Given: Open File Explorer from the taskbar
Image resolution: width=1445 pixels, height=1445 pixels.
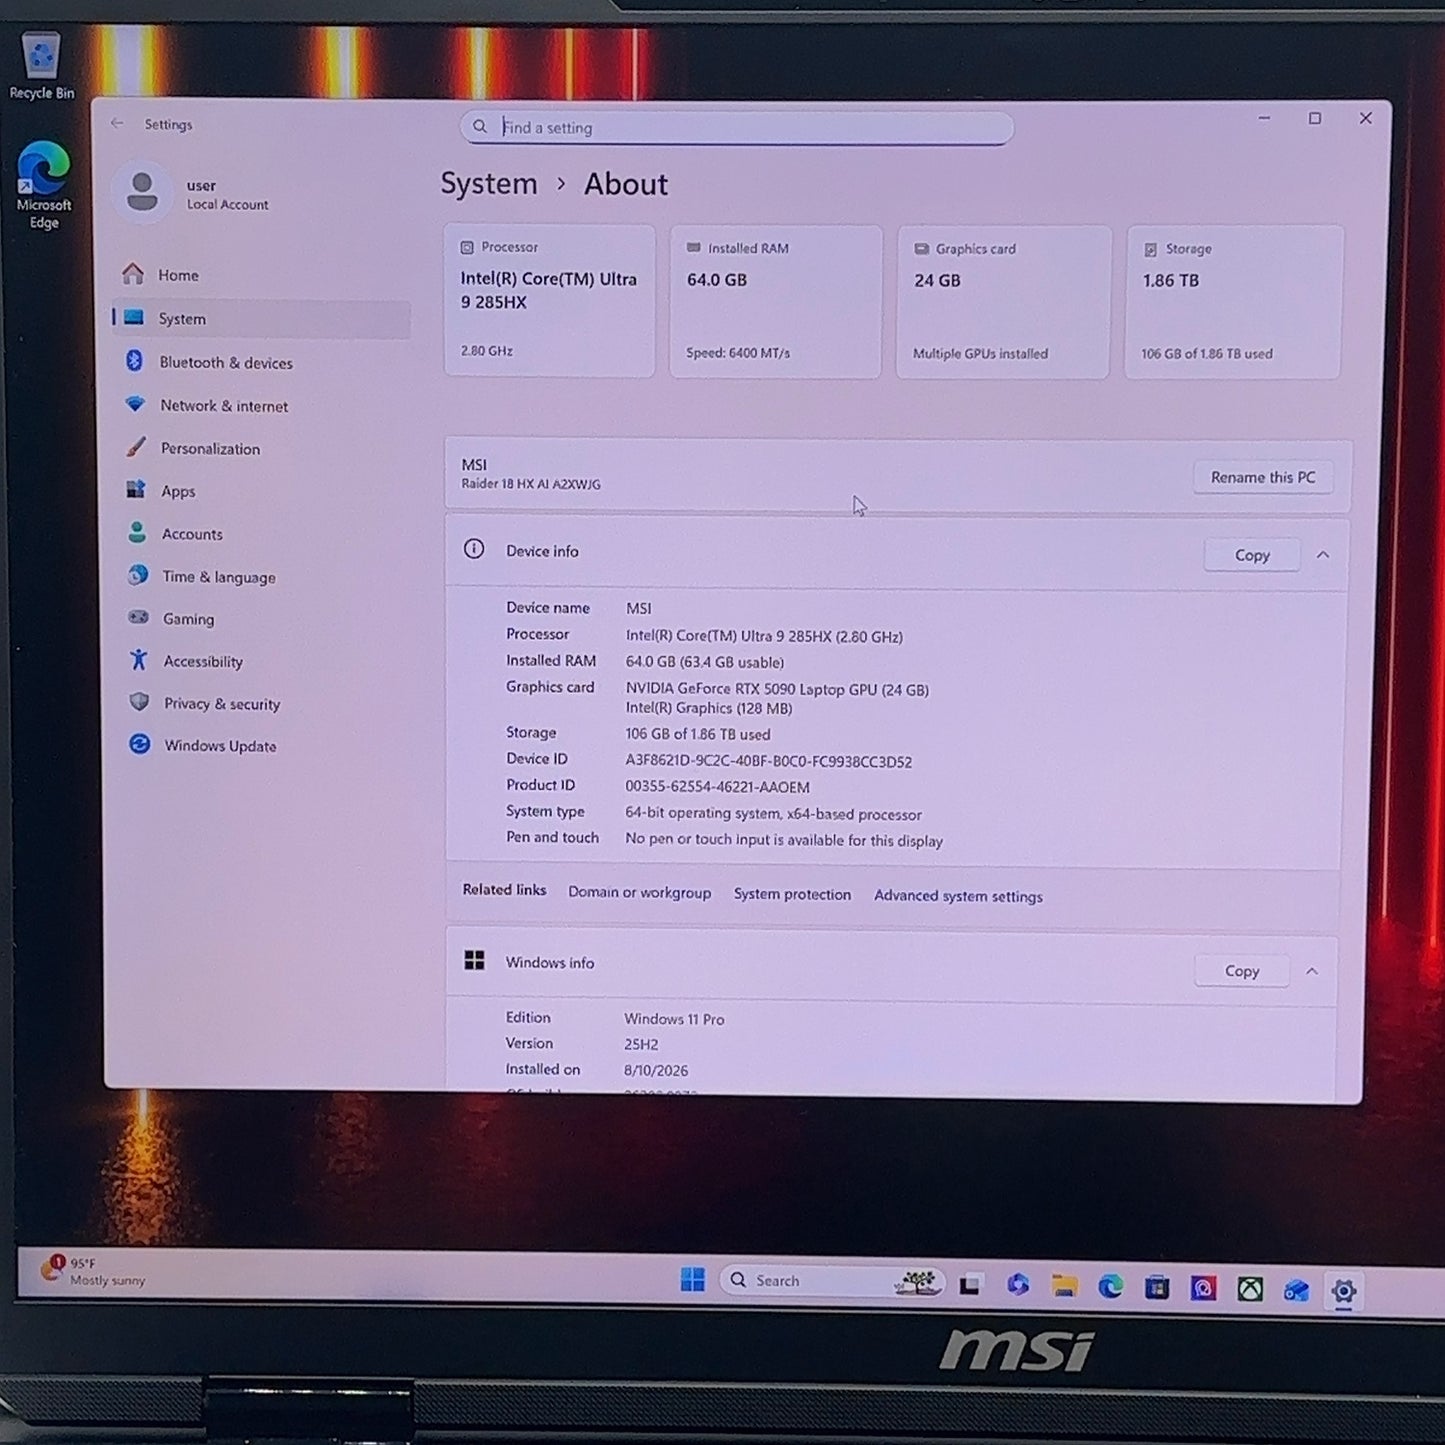Looking at the screenshot, I should (1064, 1286).
